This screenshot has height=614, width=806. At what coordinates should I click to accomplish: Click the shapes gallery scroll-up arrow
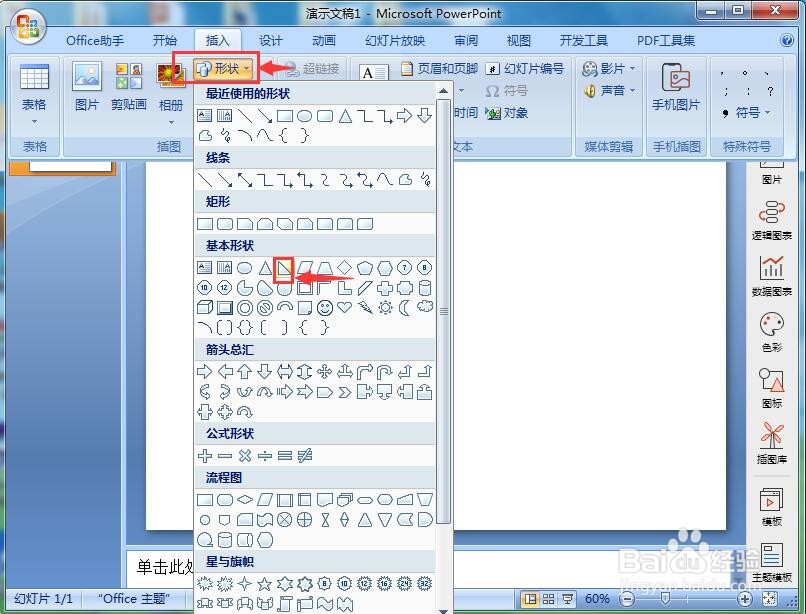pyautogui.click(x=444, y=91)
